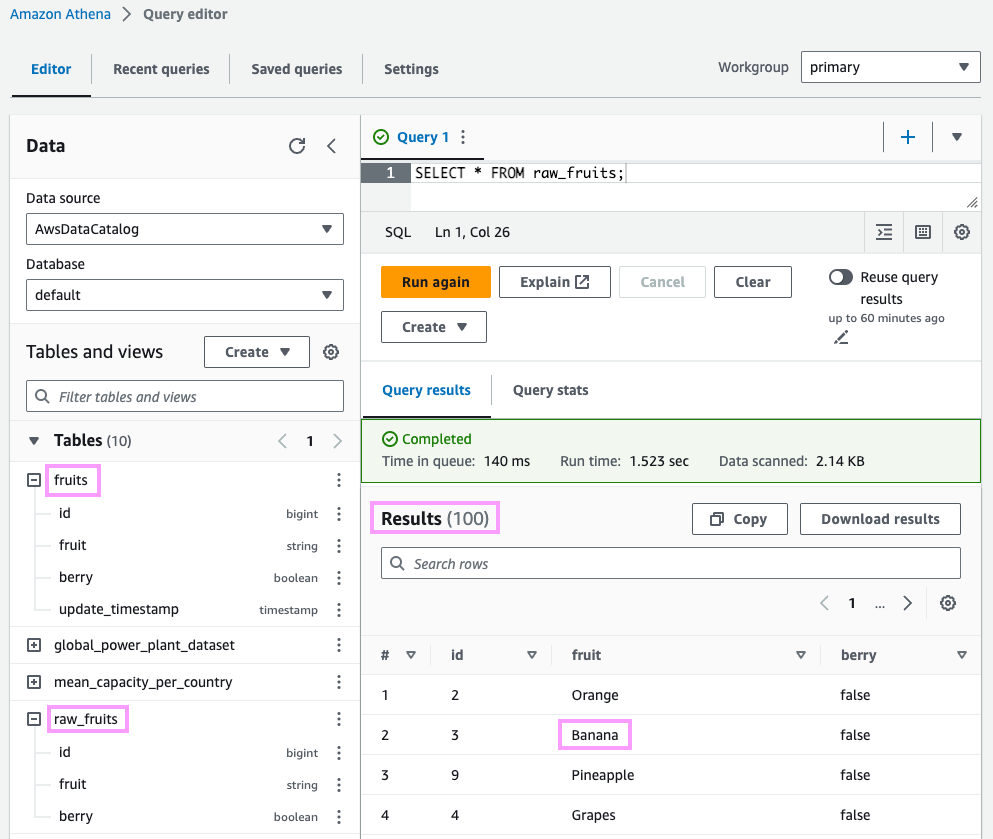Collapse the Data side panel
Viewport: 993px width, 839px height.
(332, 146)
